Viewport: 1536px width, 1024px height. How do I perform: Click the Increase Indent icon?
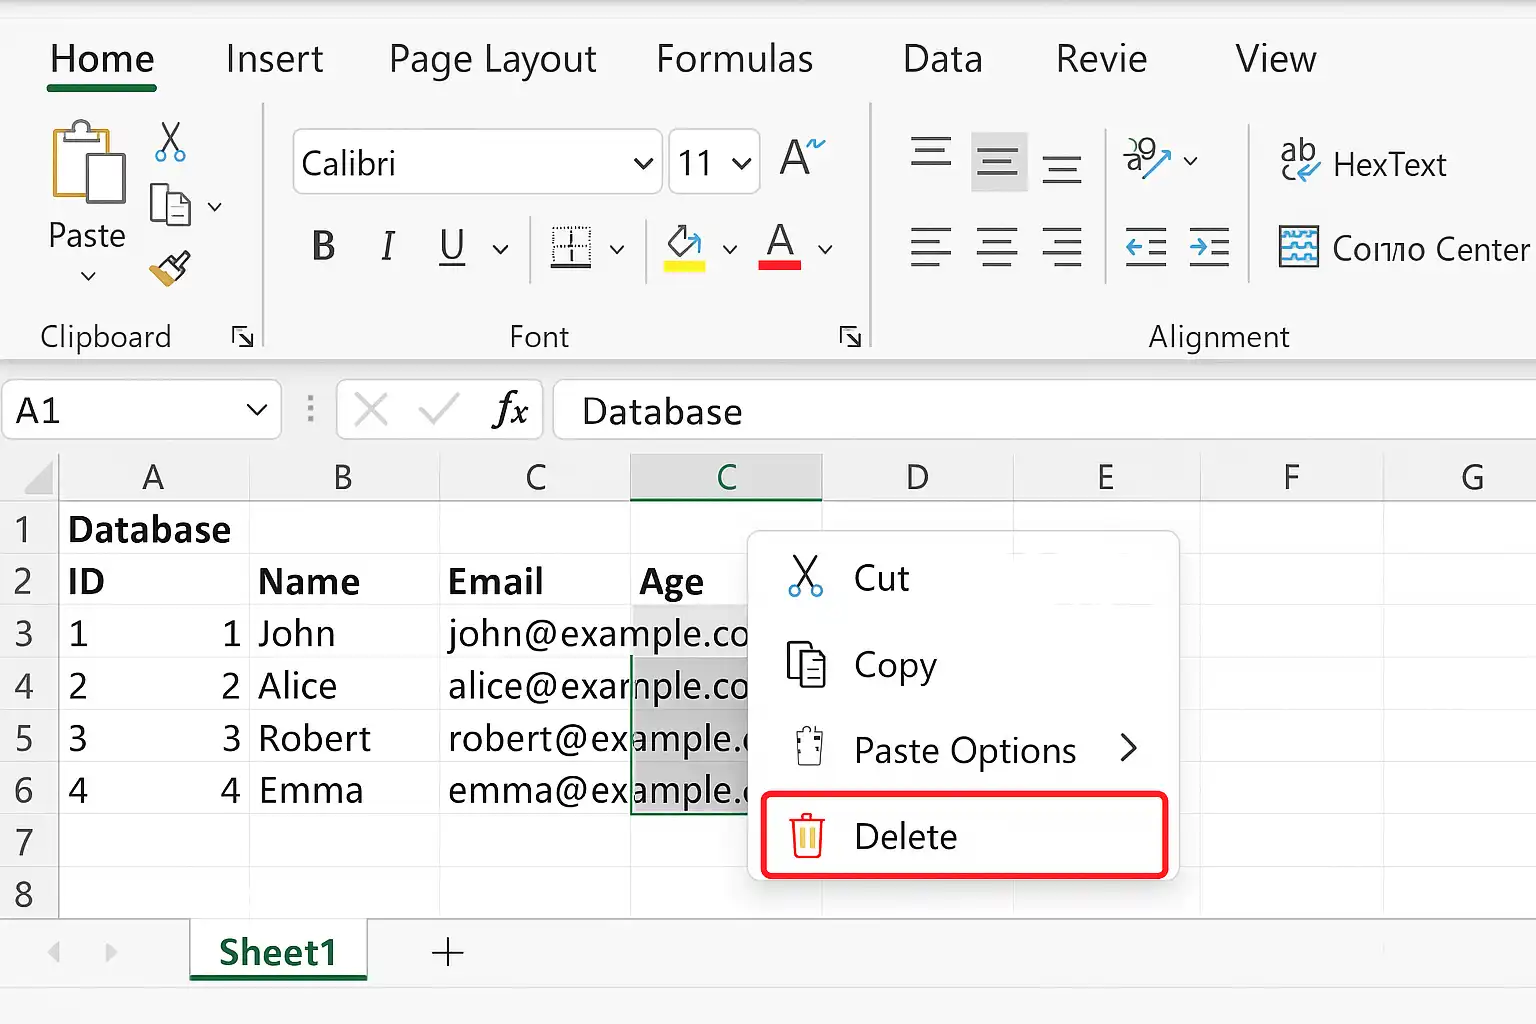(1209, 247)
